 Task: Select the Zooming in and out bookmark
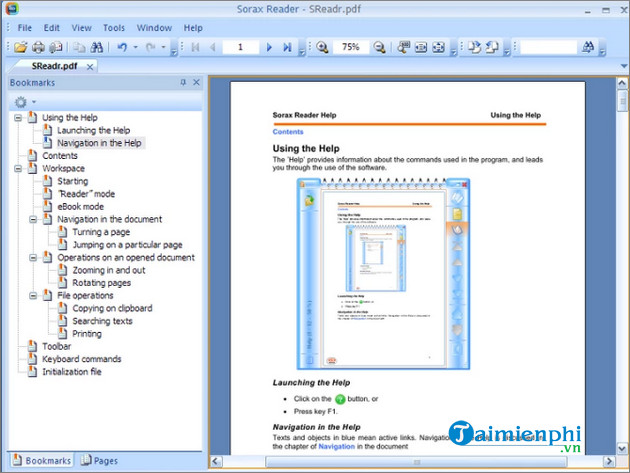109,270
